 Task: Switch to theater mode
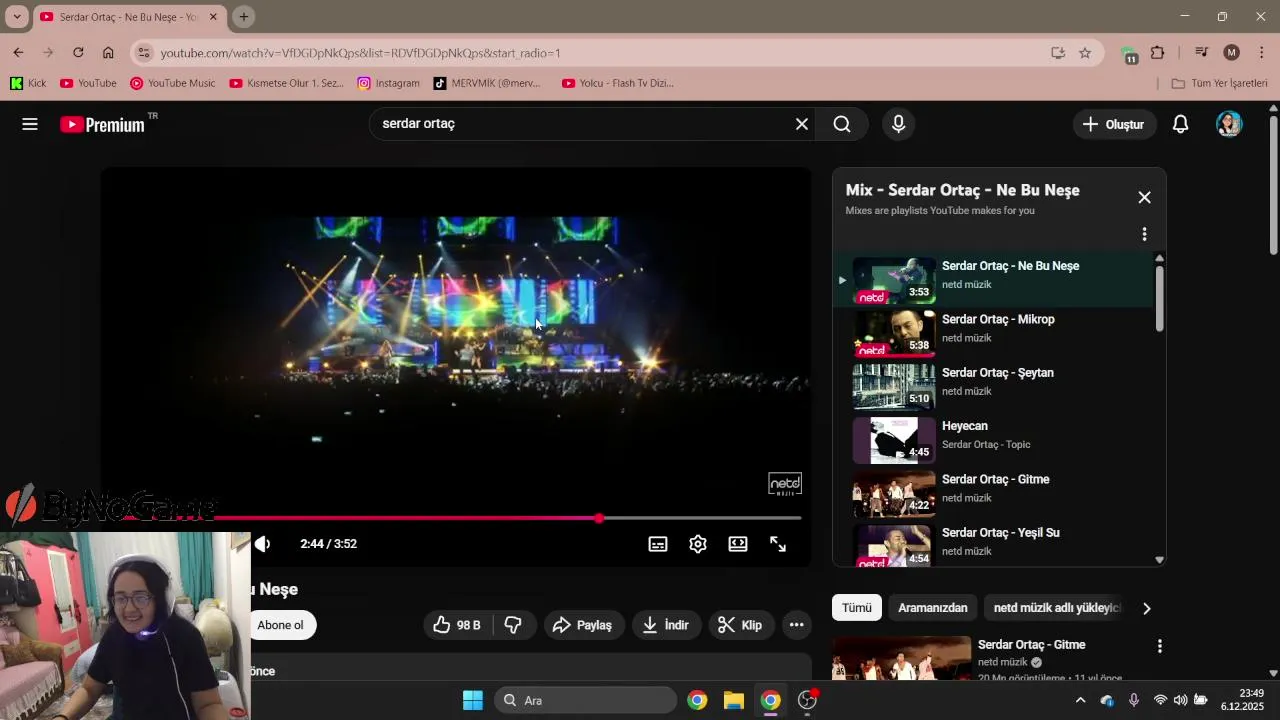point(738,544)
